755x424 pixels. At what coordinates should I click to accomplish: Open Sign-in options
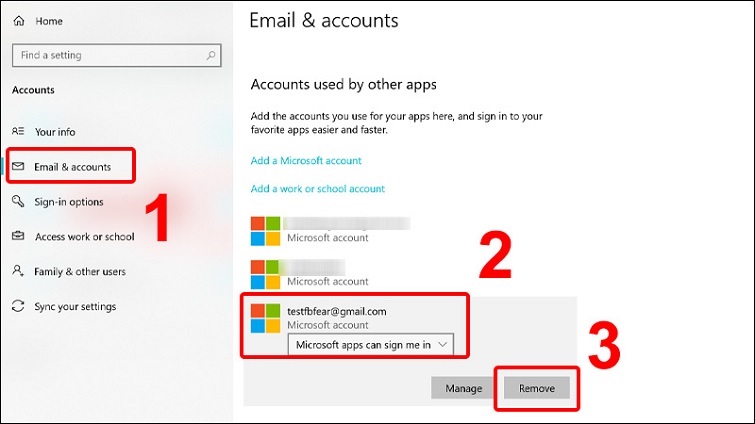click(69, 202)
